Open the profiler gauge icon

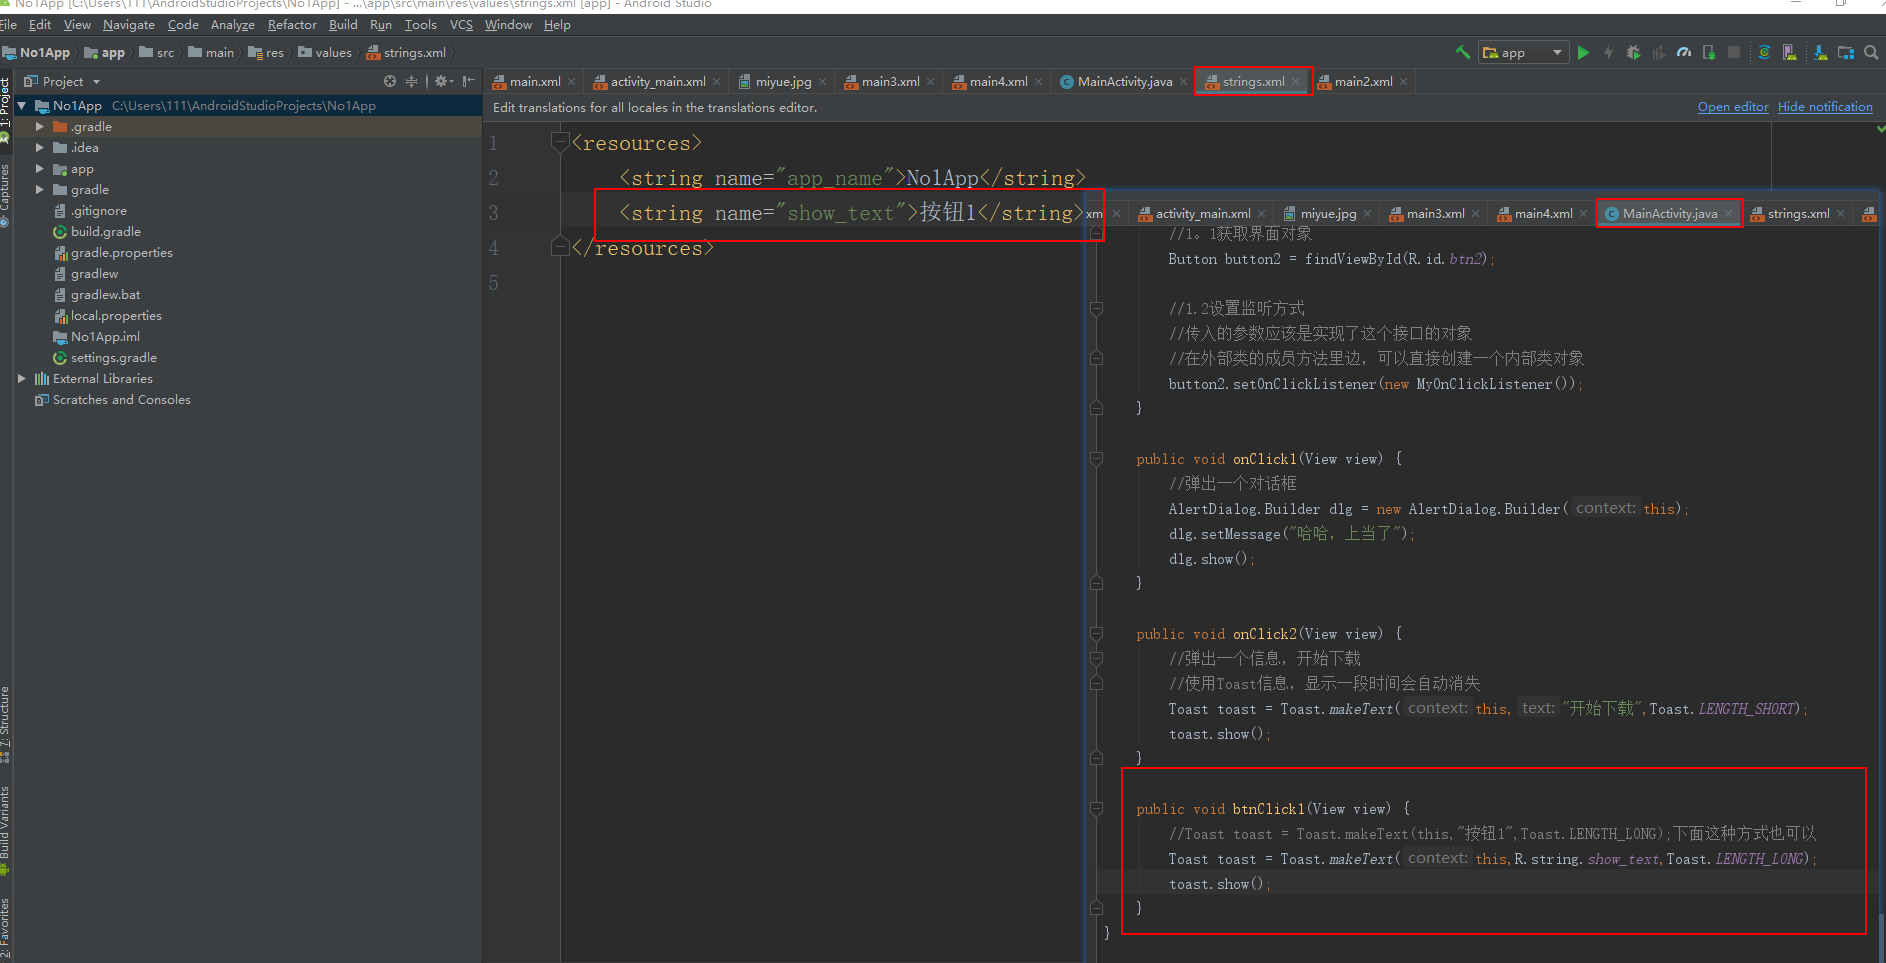[x=1684, y=52]
